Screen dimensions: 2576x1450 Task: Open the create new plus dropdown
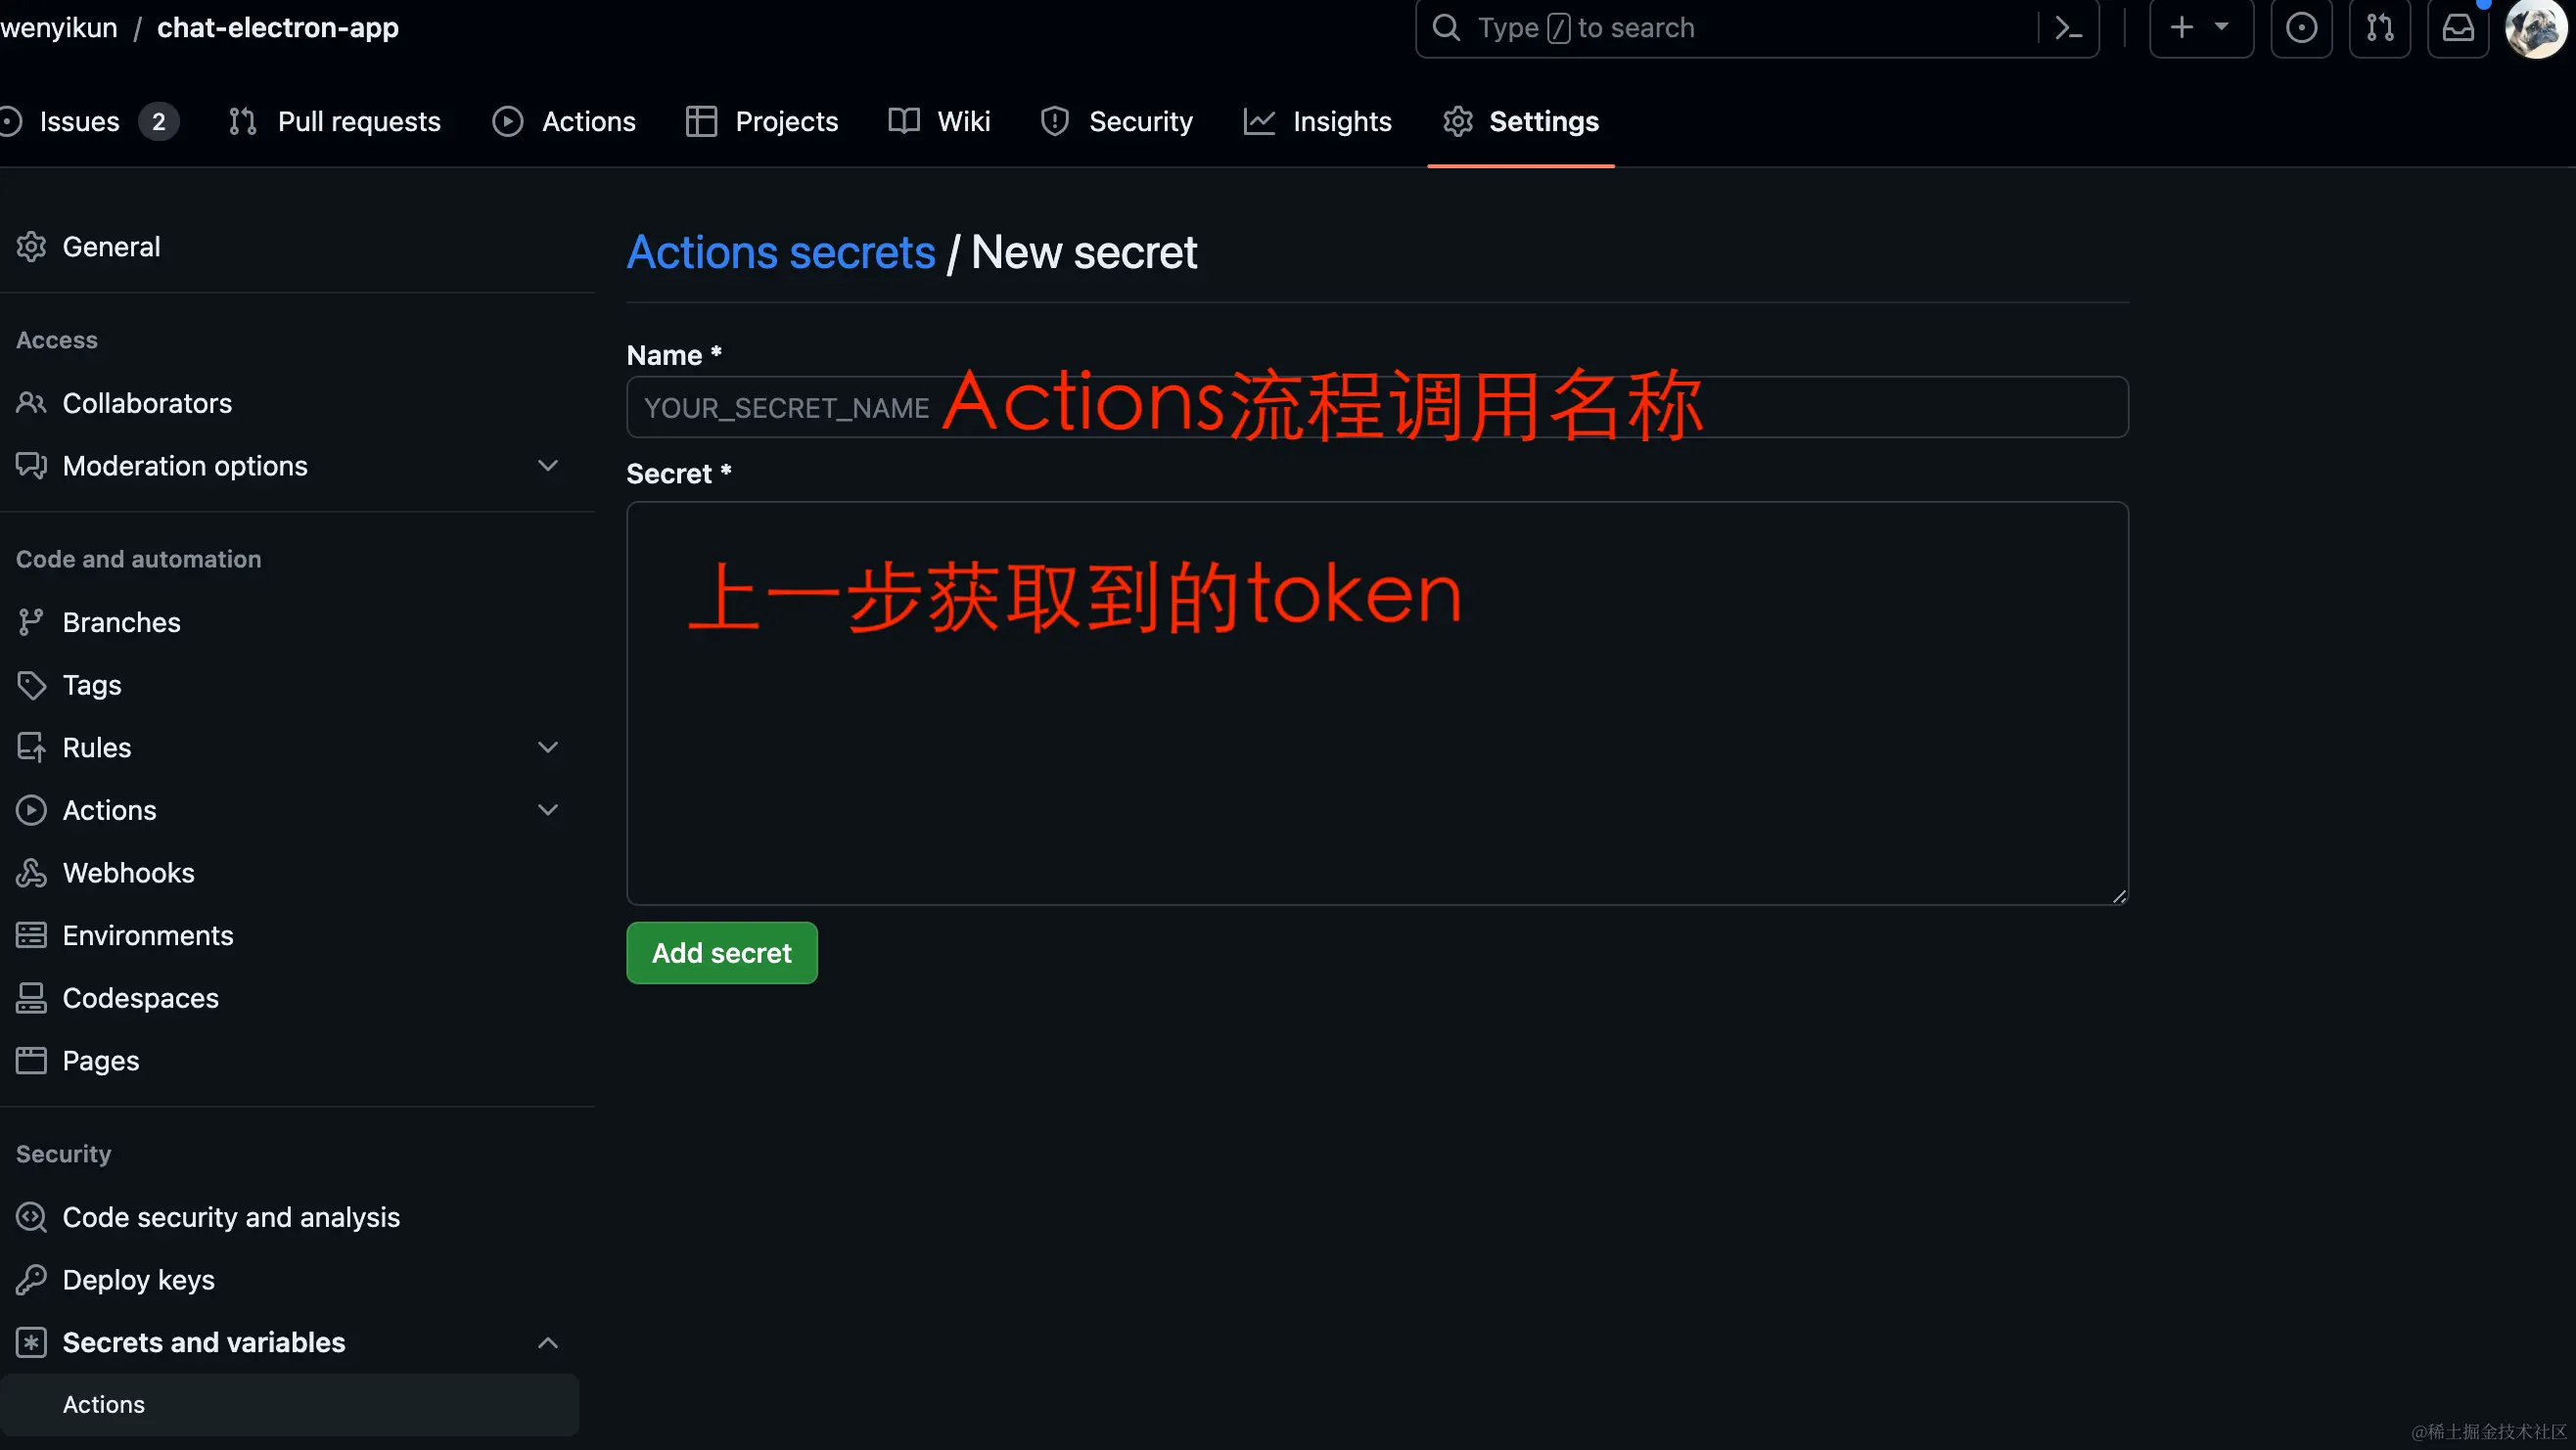[x=2200, y=28]
